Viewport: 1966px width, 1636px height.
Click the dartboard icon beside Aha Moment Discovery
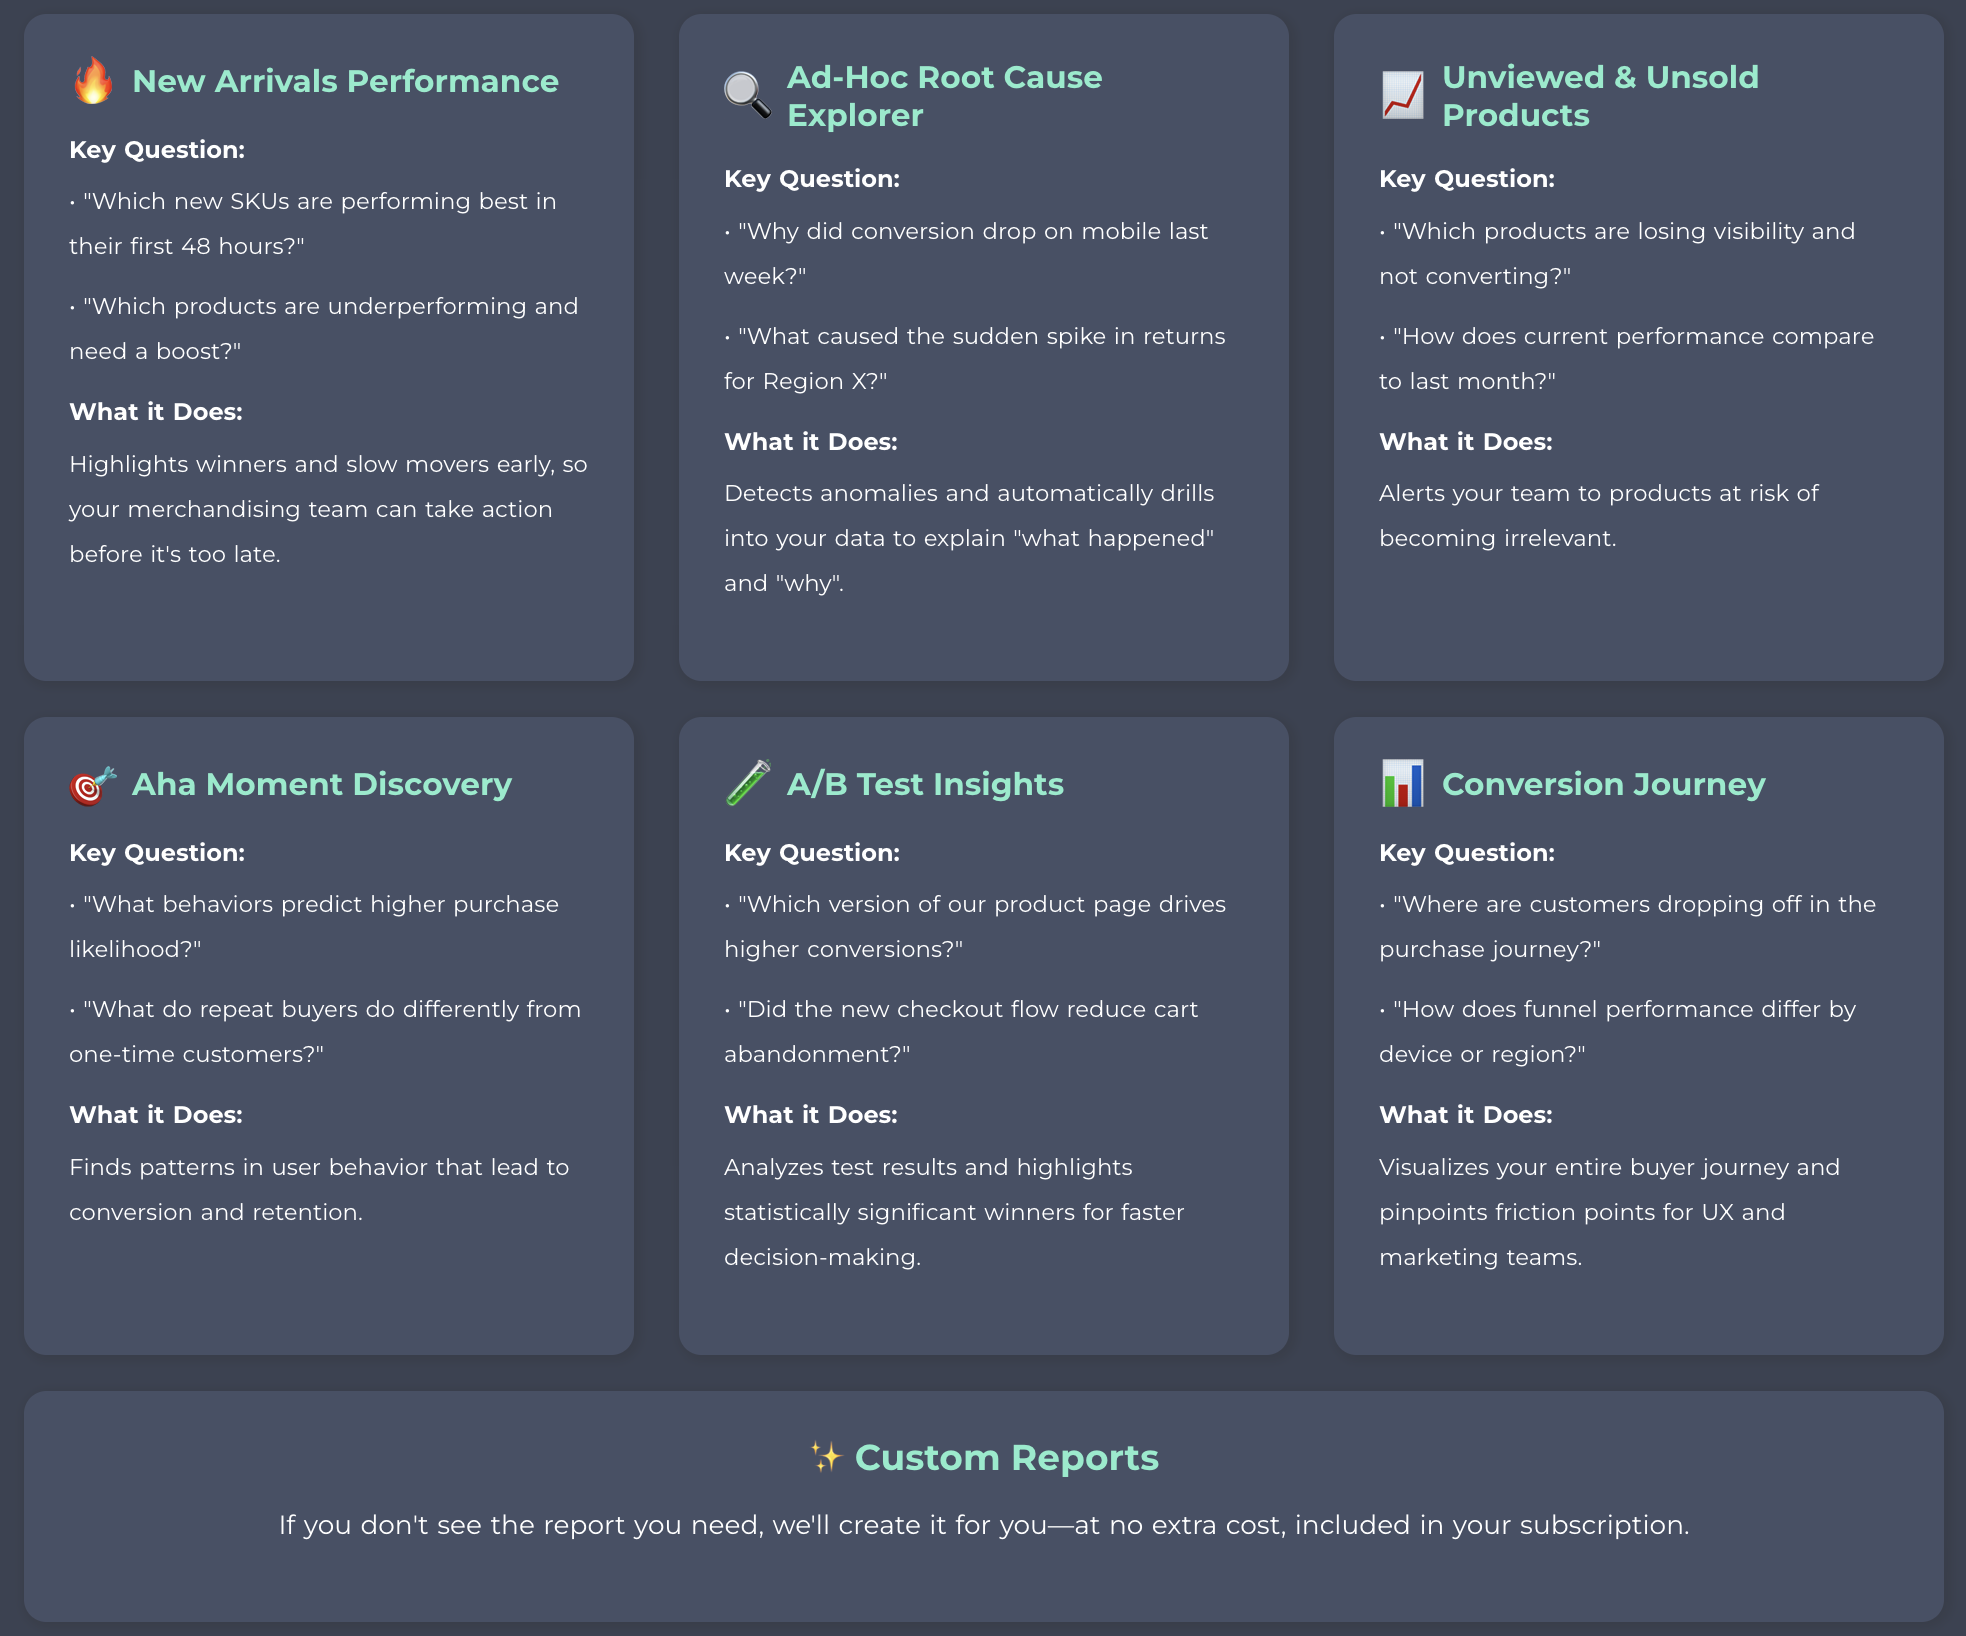point(93,785)
